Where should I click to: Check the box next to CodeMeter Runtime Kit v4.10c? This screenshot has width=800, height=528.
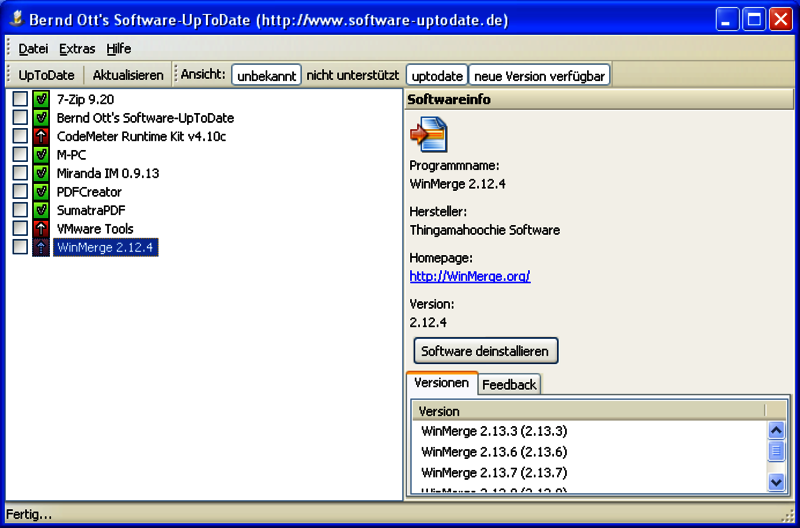20,136
